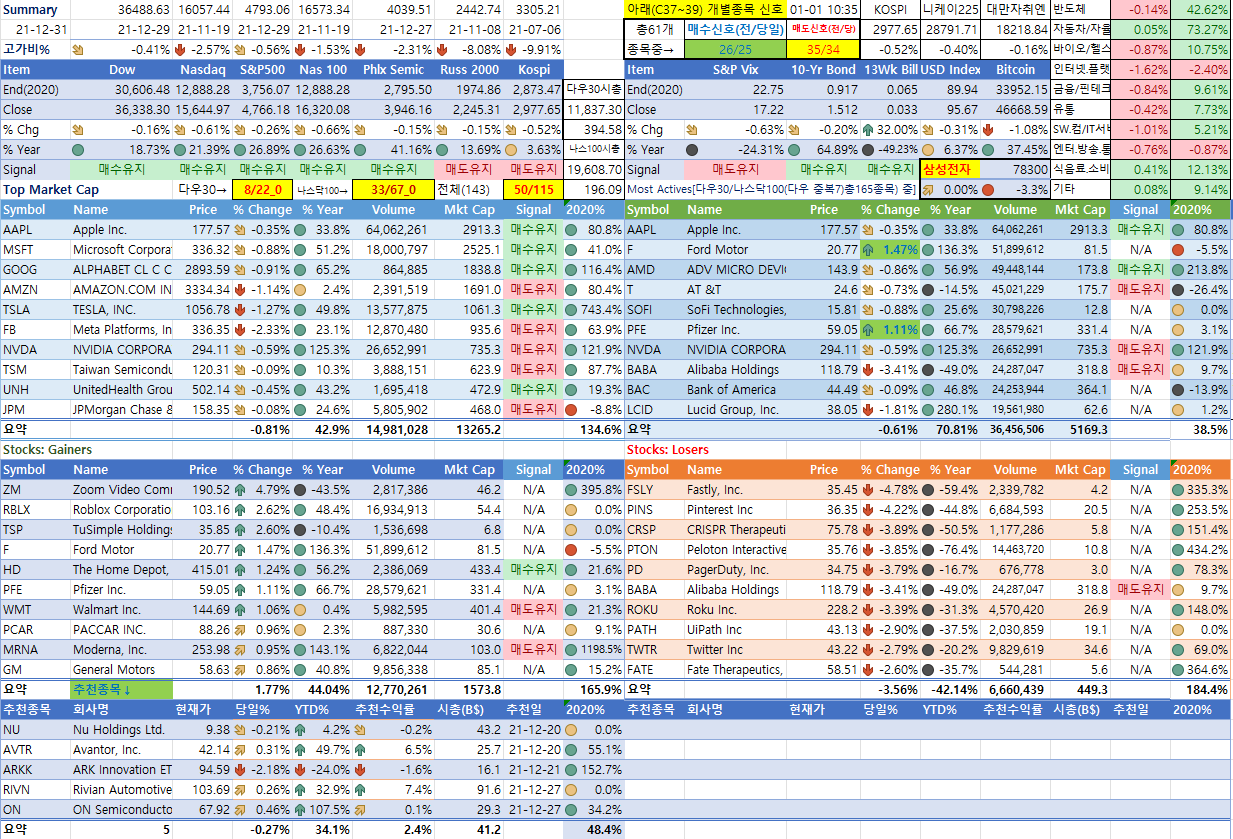Click the red circle next to JPM's -8.8%
The image size is (1233, 839).
click(x=571, y=409)
